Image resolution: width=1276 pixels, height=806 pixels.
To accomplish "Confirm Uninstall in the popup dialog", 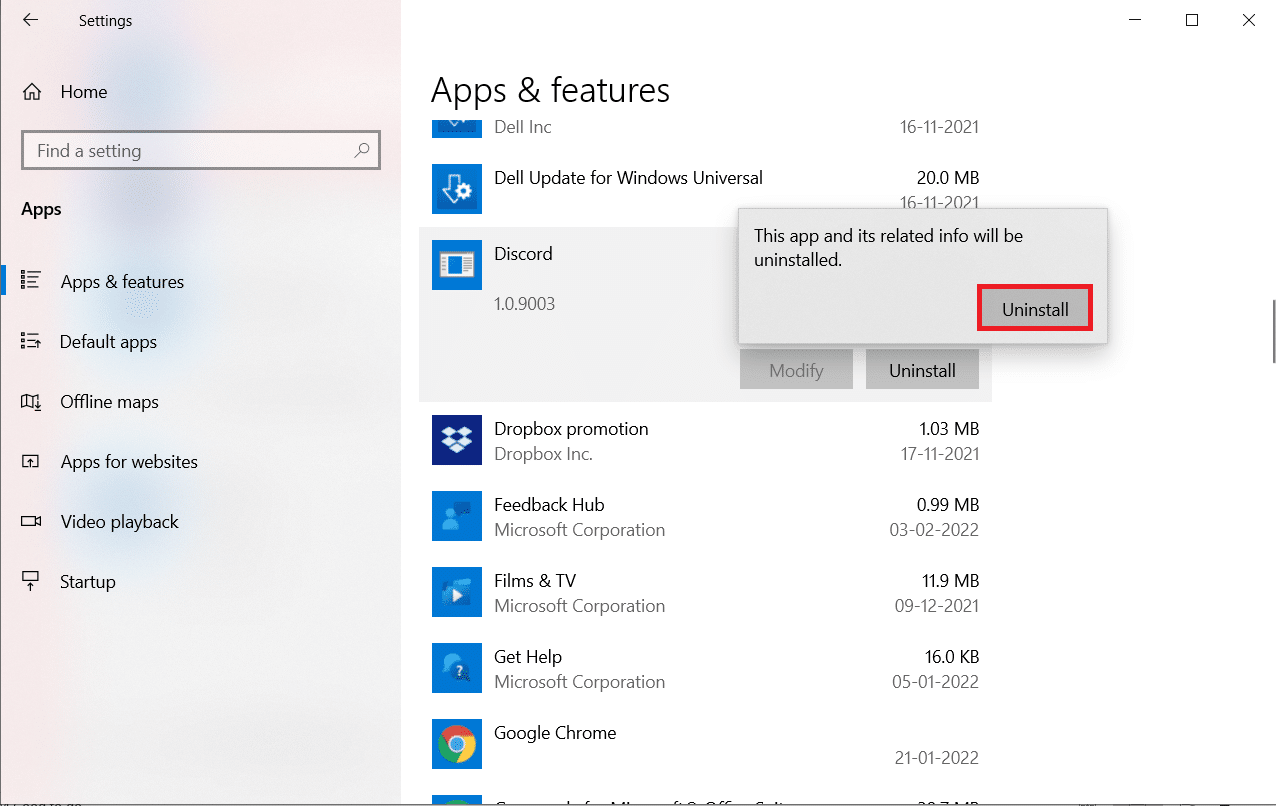I will click(x=1035, y=309).
